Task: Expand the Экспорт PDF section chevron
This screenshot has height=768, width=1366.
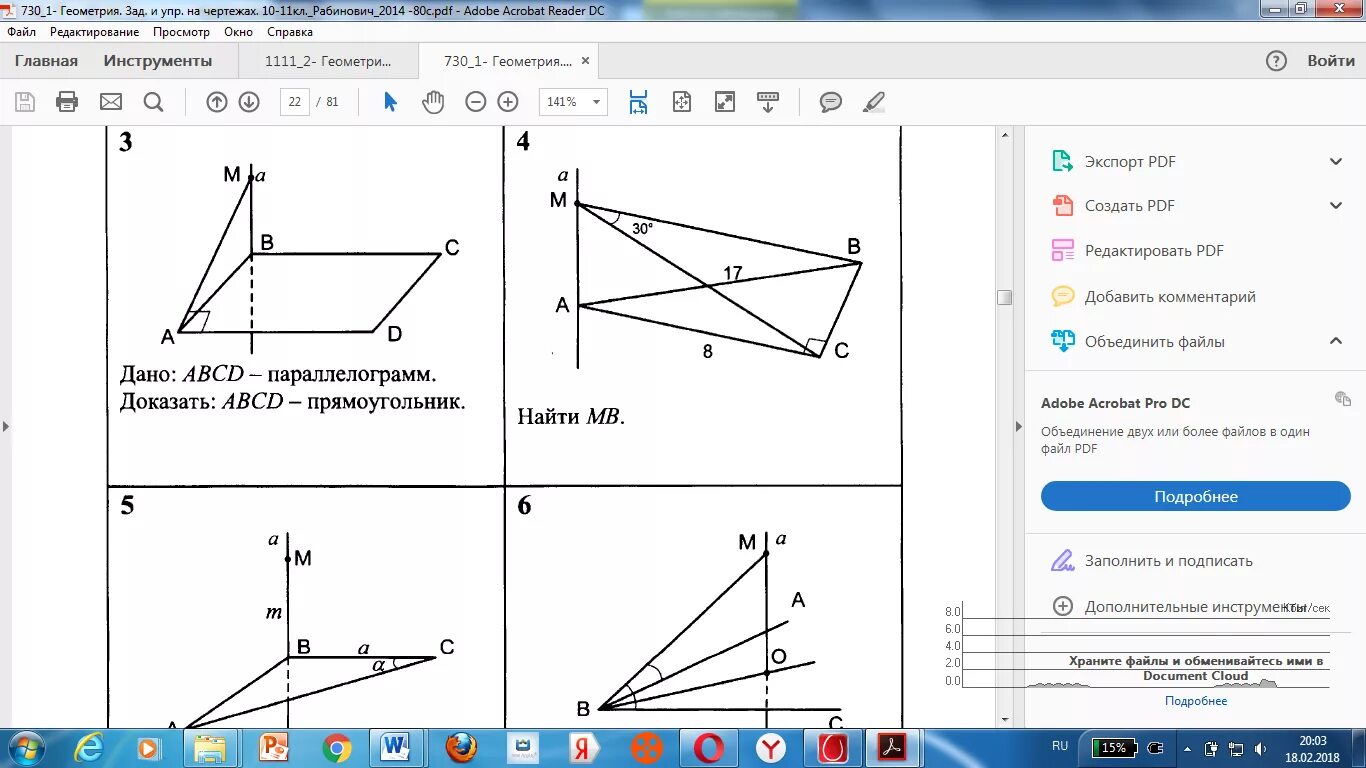Action: (x=1335, y=162)
